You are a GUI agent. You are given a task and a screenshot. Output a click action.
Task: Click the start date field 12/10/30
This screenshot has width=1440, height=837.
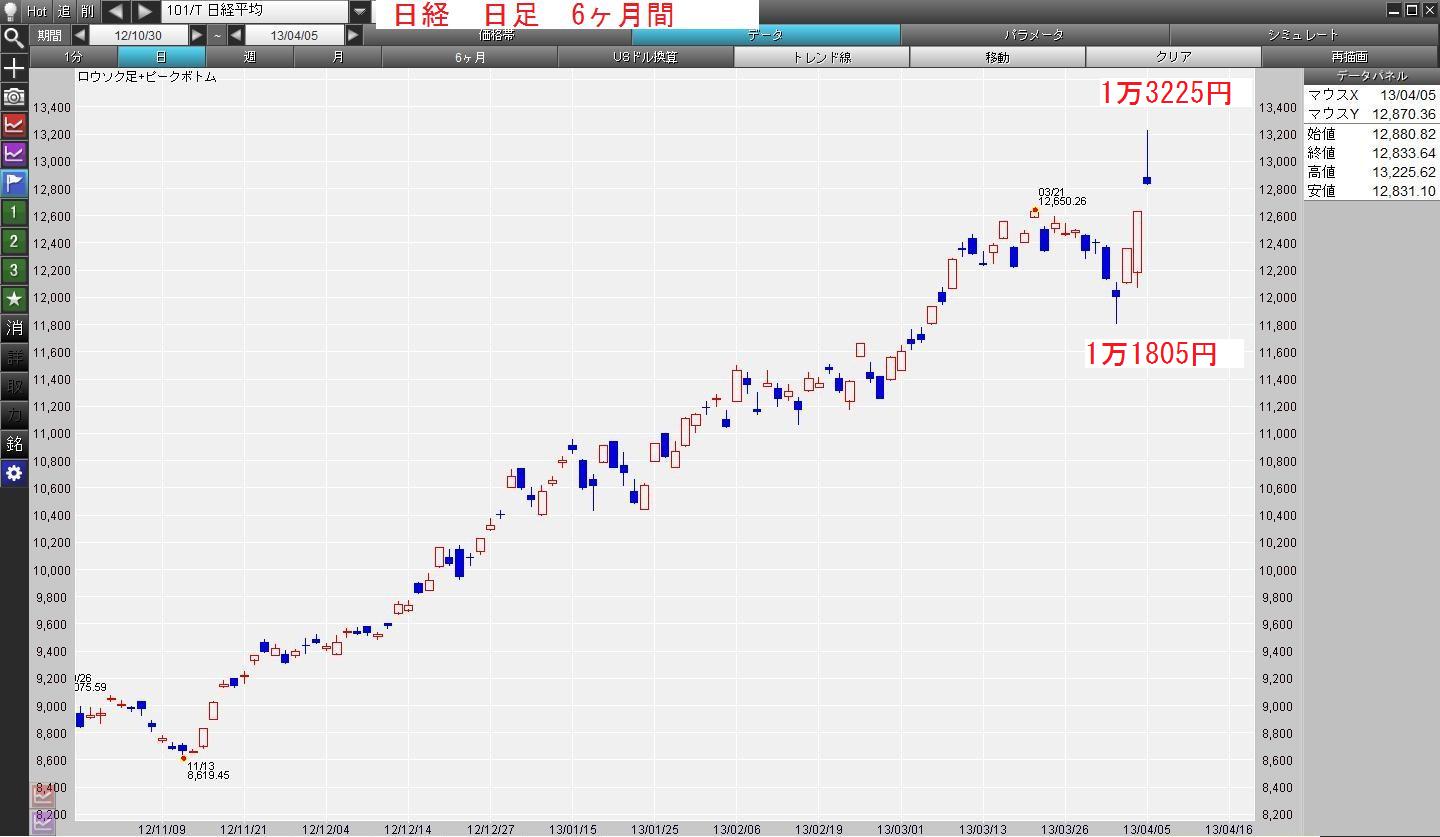[x=138, y=35]
